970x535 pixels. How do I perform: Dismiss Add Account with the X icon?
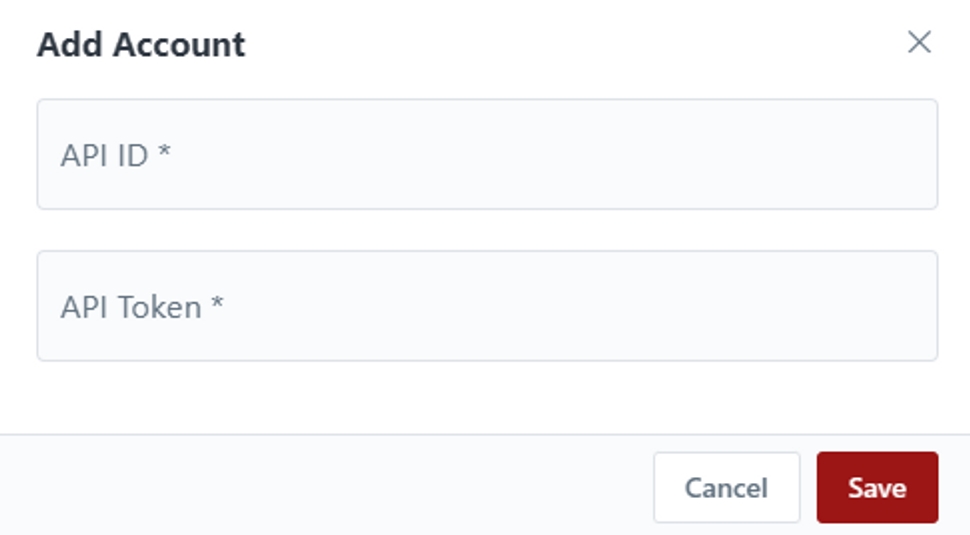point(919,42)
